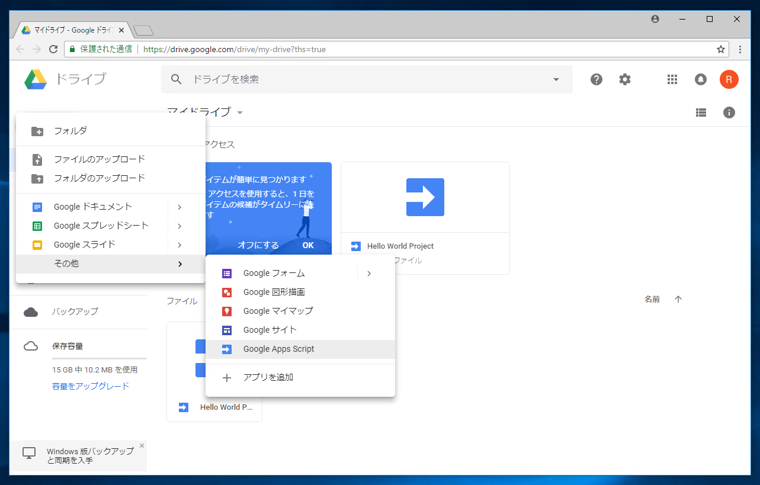Viewport: 760px width, 485px height.
Task: Click the Google Drawings icon
Action: pyautogui.click(x=227, y=292)
